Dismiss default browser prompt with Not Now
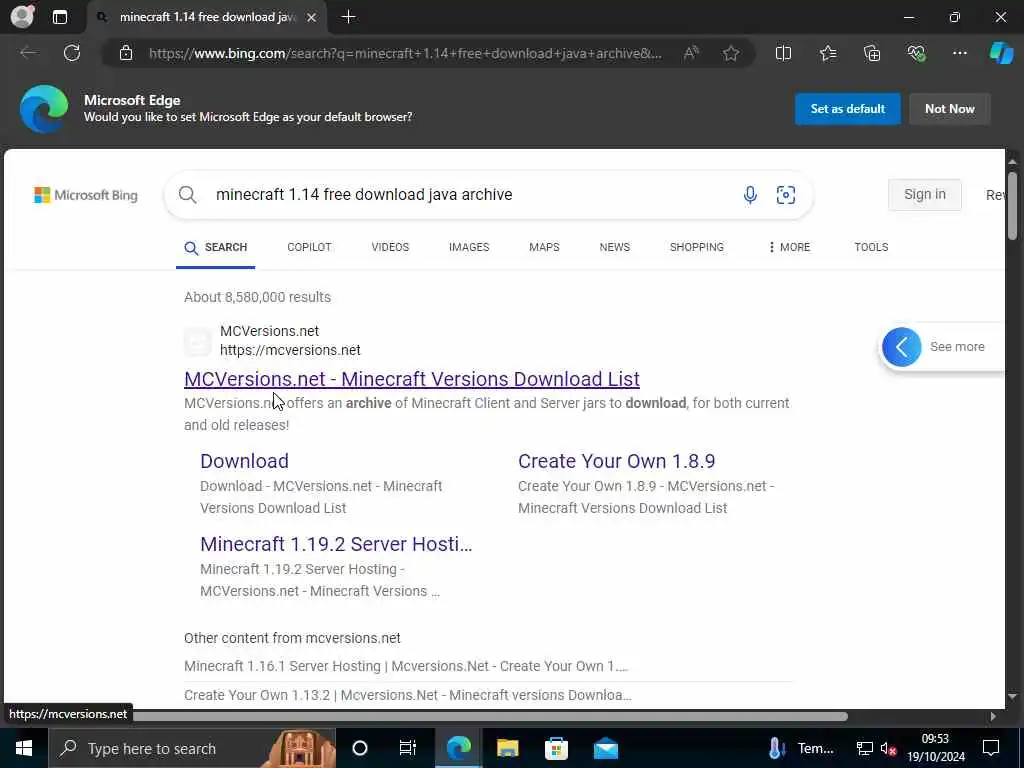Screen dimensions: 1024x768 (x=950, y=109)
